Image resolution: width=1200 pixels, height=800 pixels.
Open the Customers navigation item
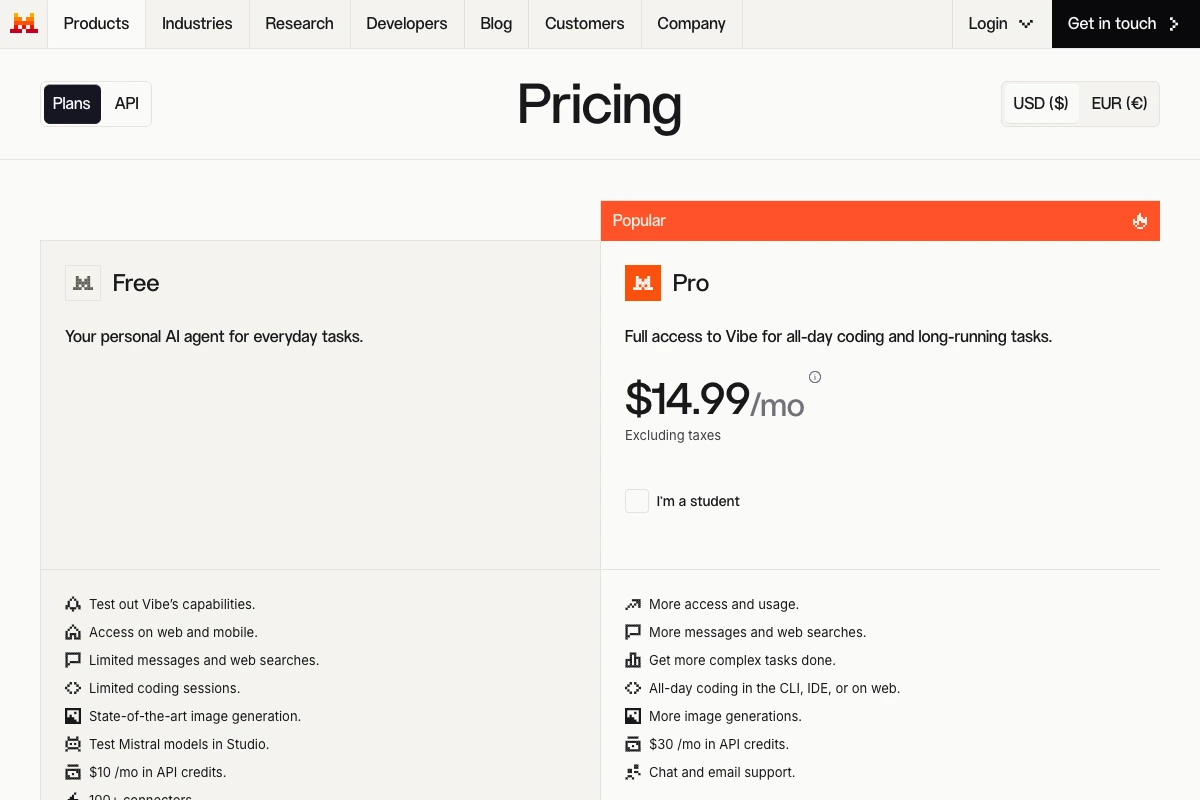pos(585,24)
